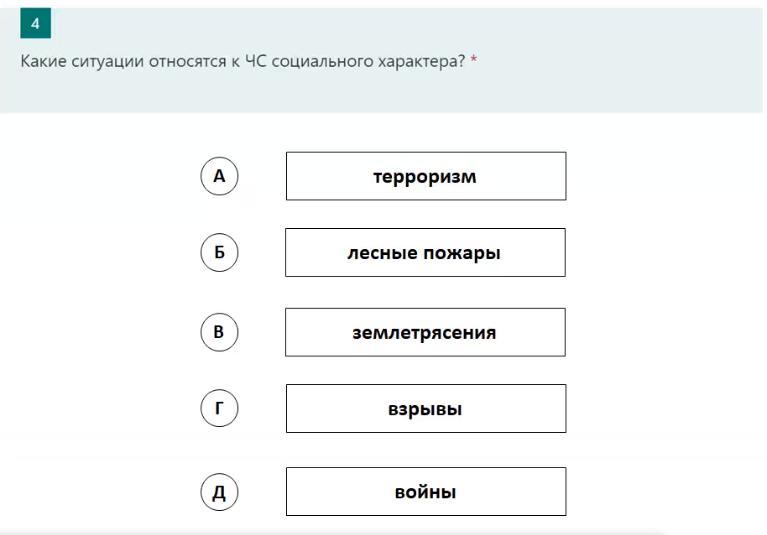Choose the circle labeled В
The image size is (767, 535).
click(219, 332)
